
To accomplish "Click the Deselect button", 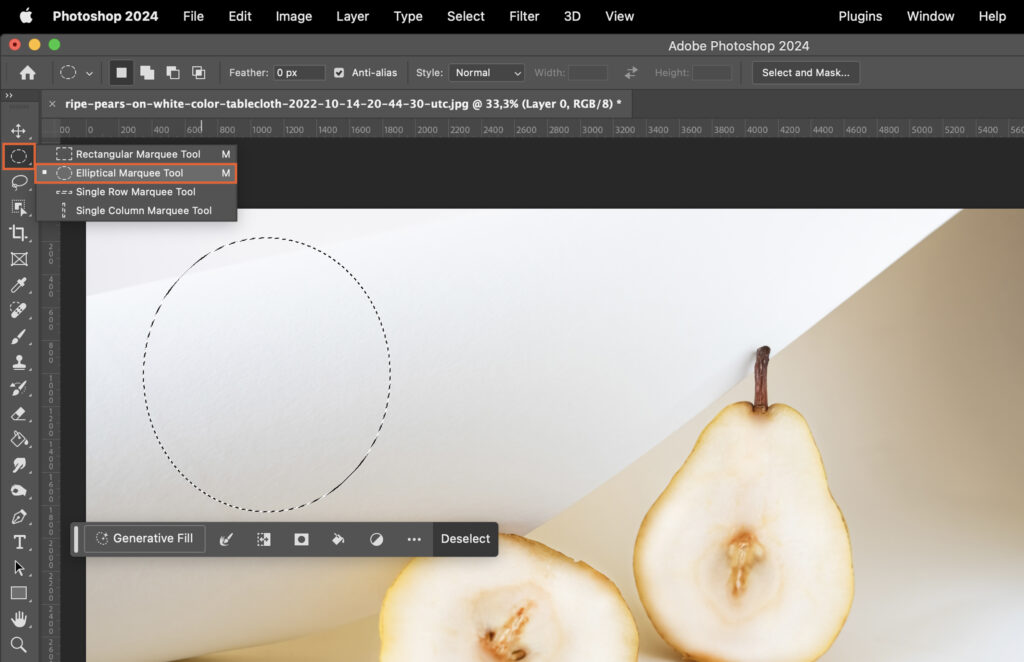I will coord(465,539).
